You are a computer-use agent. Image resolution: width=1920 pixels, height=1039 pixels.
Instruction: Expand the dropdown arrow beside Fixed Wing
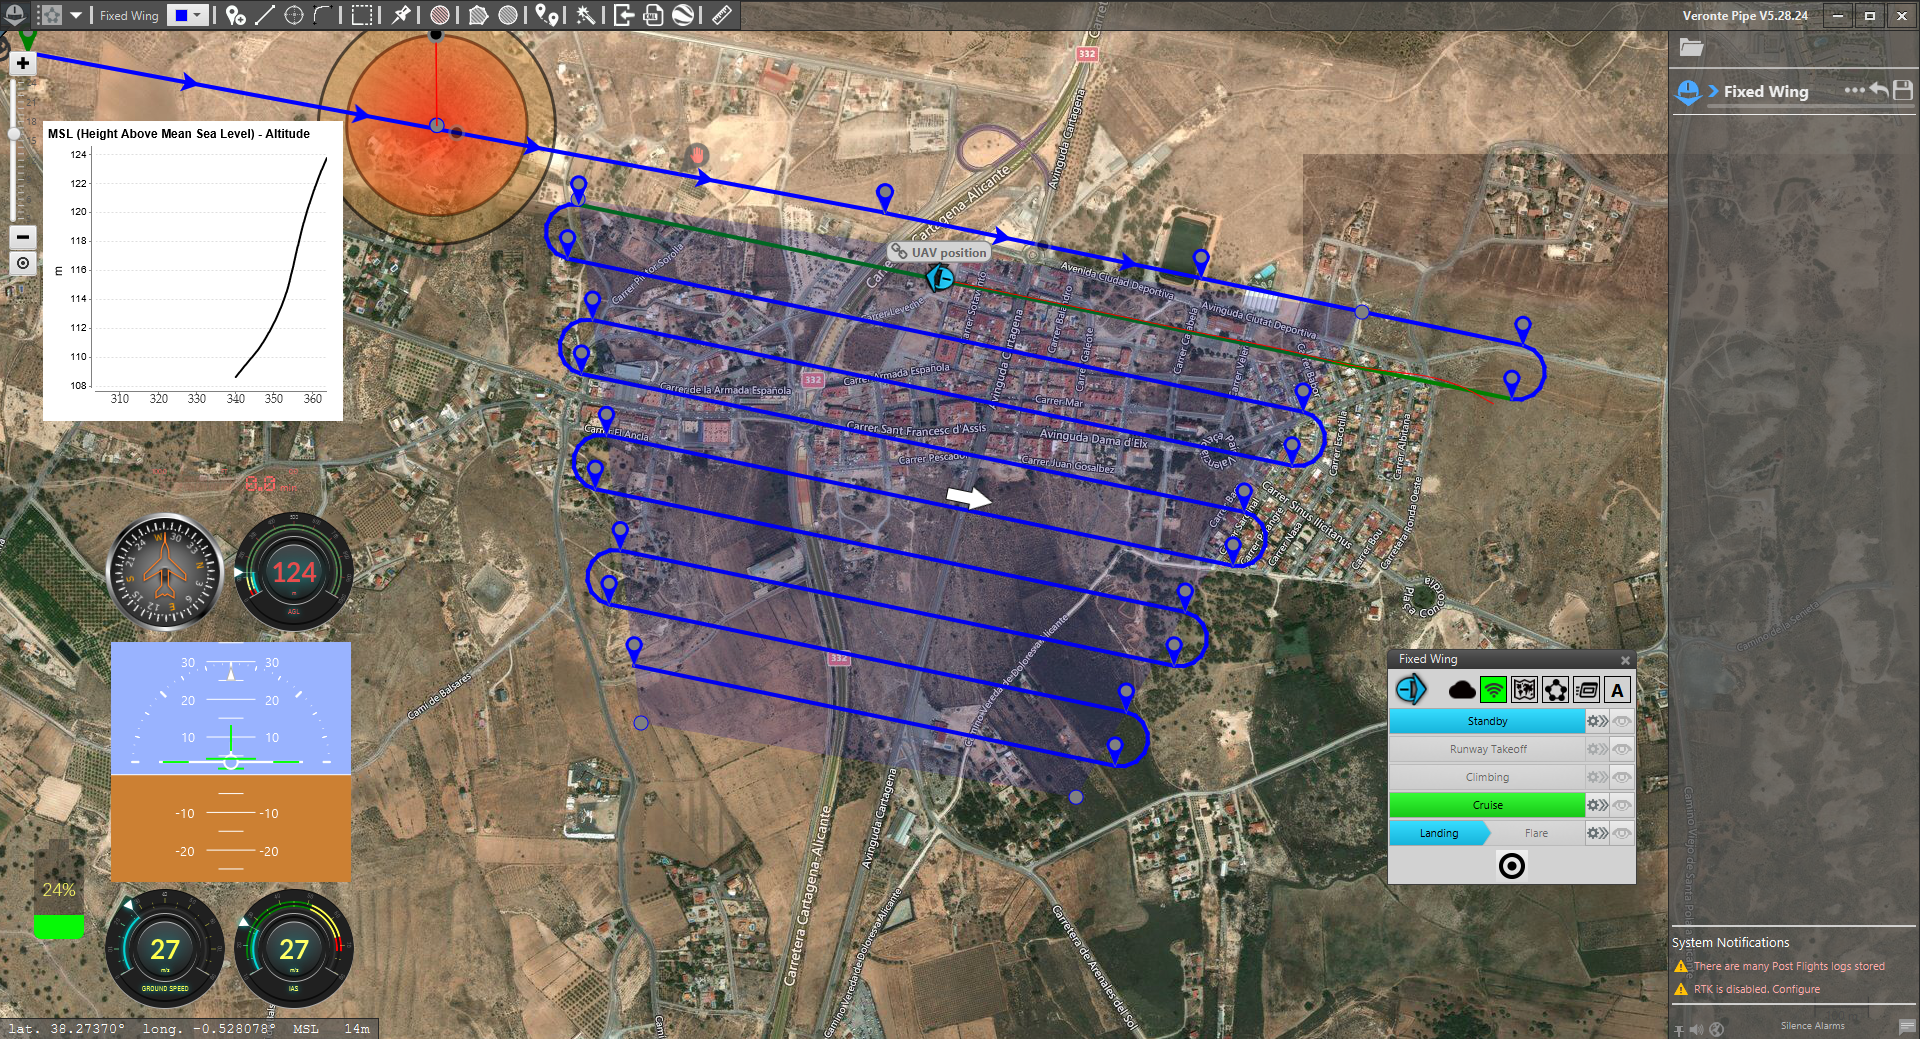76,15
